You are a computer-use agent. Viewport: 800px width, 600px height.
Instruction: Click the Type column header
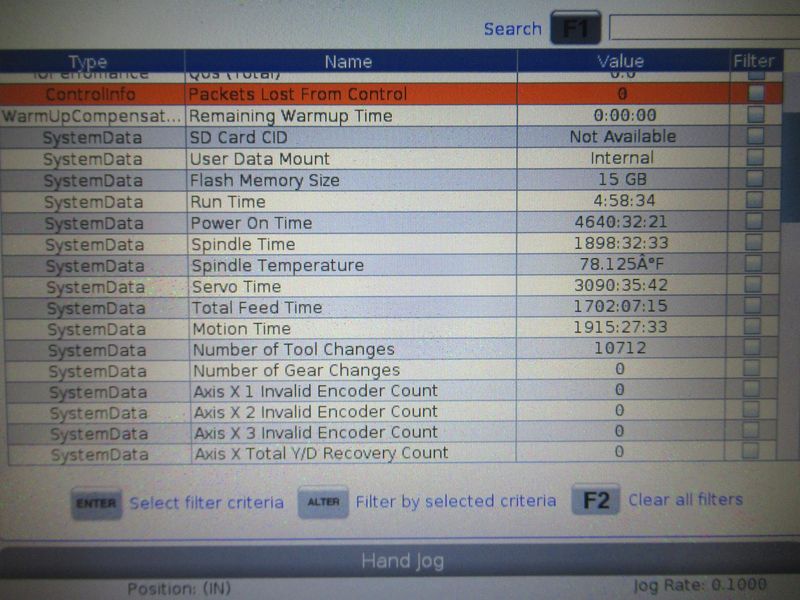click(92, 62)
